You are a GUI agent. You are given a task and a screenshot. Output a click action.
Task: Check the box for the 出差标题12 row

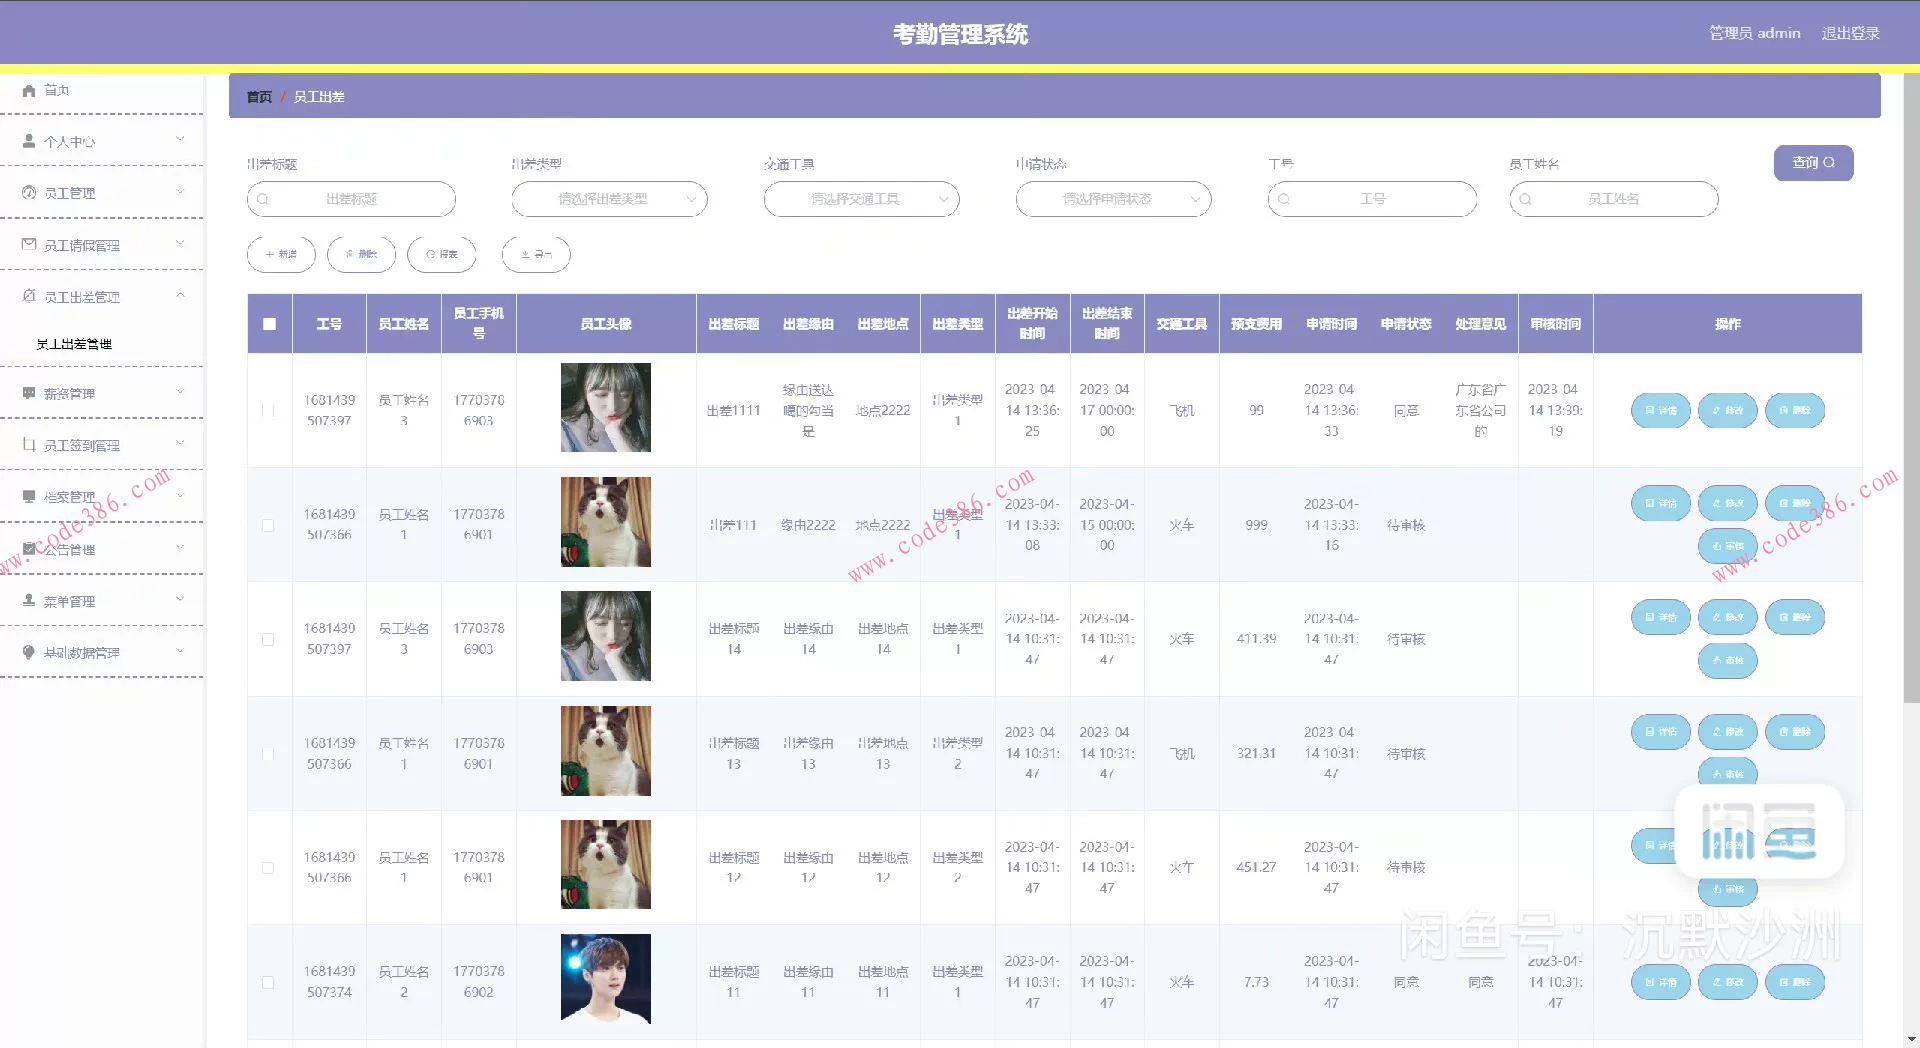tap(268, 868)
